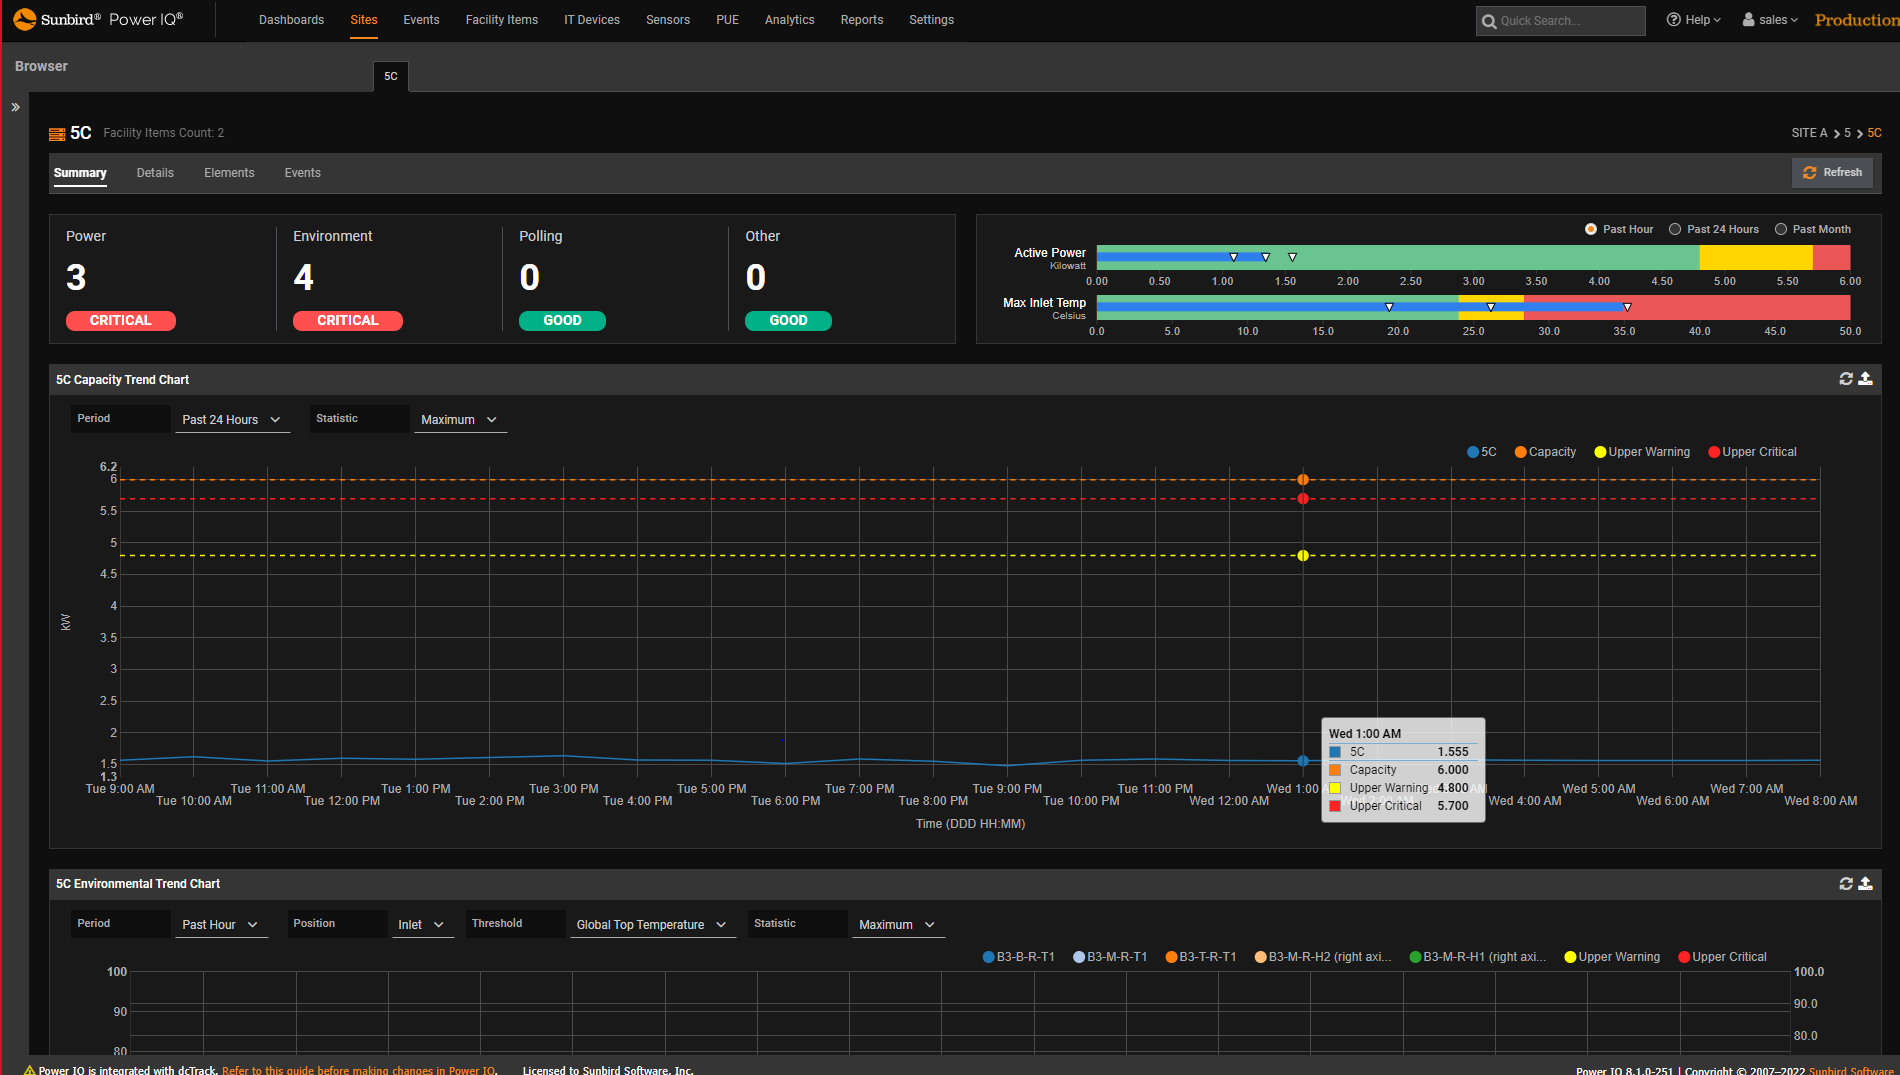Refresh the 5C Capacity Trend Chart
This screenshot has height=1075, width=1900.
pyautogui.click(x=1845, y=379)
